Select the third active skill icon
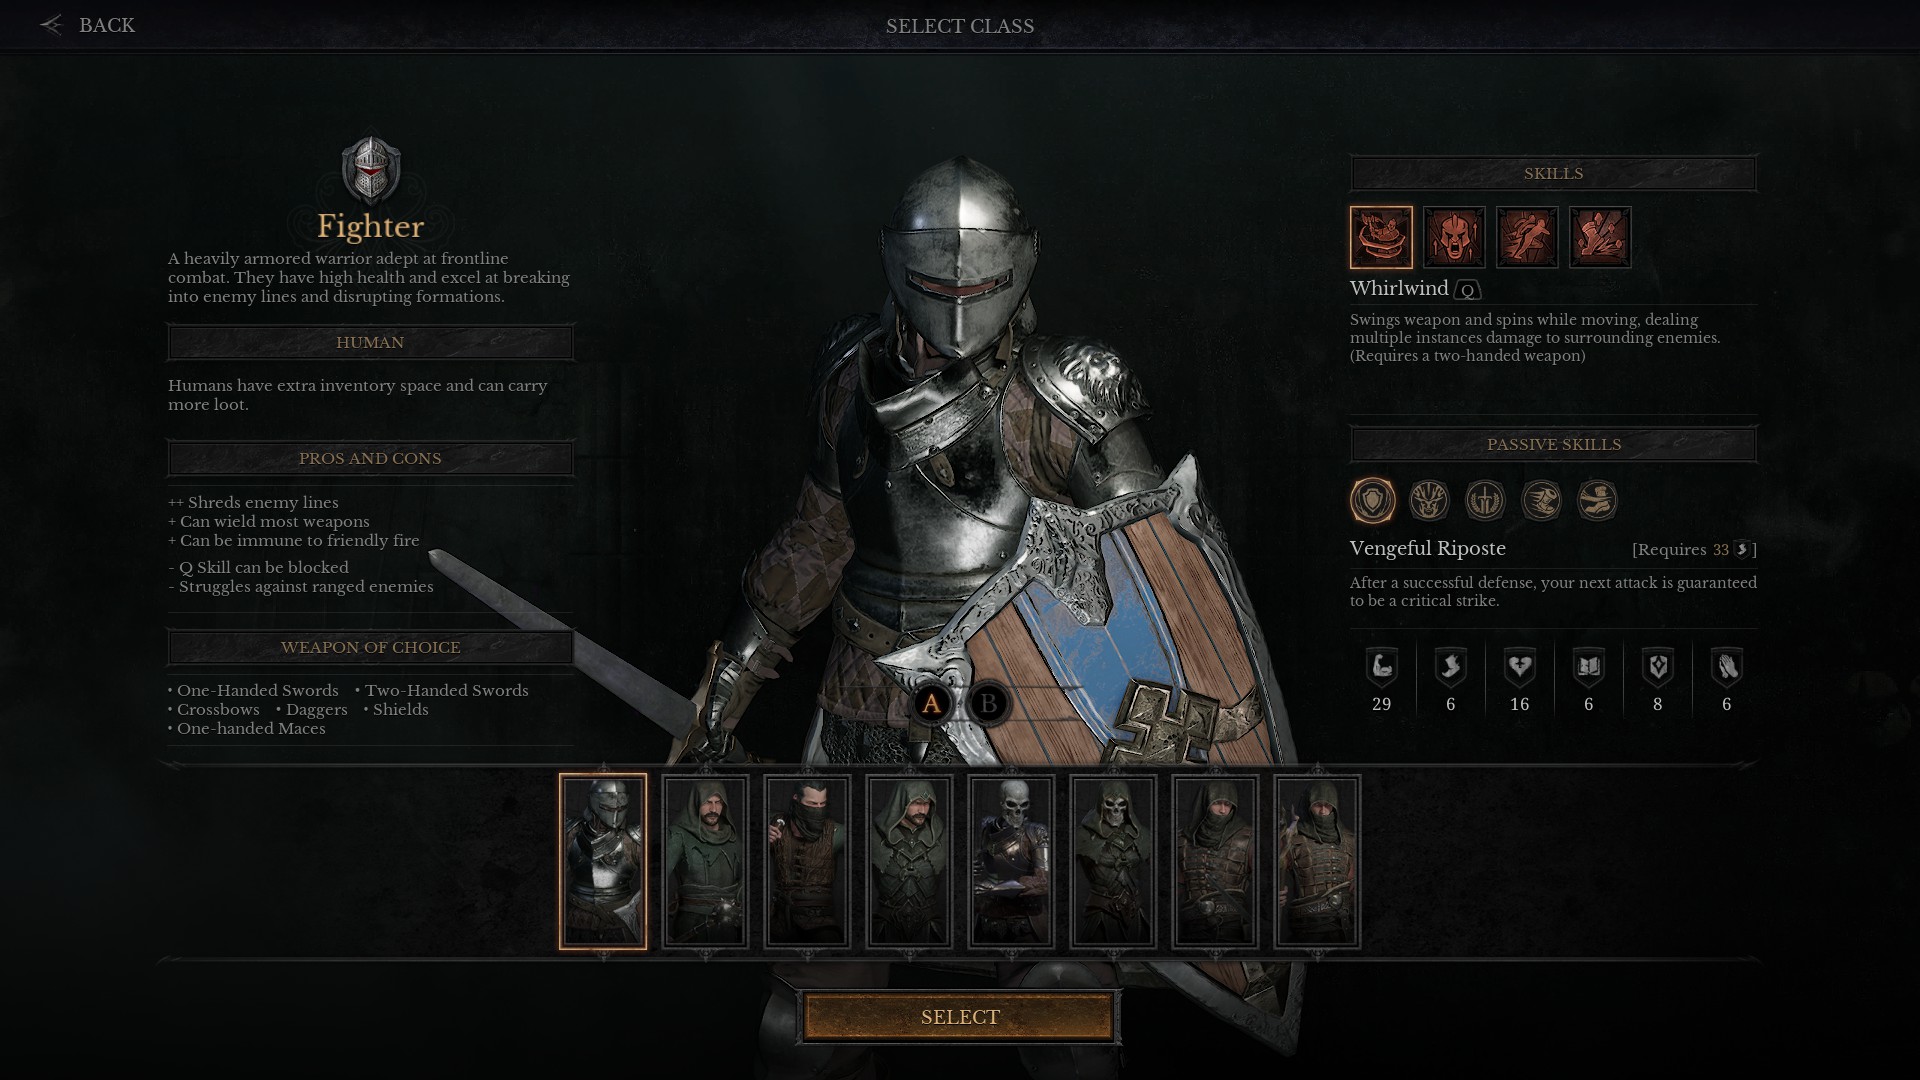This screenshot has width=1920, height=1080. [1527, 236]
